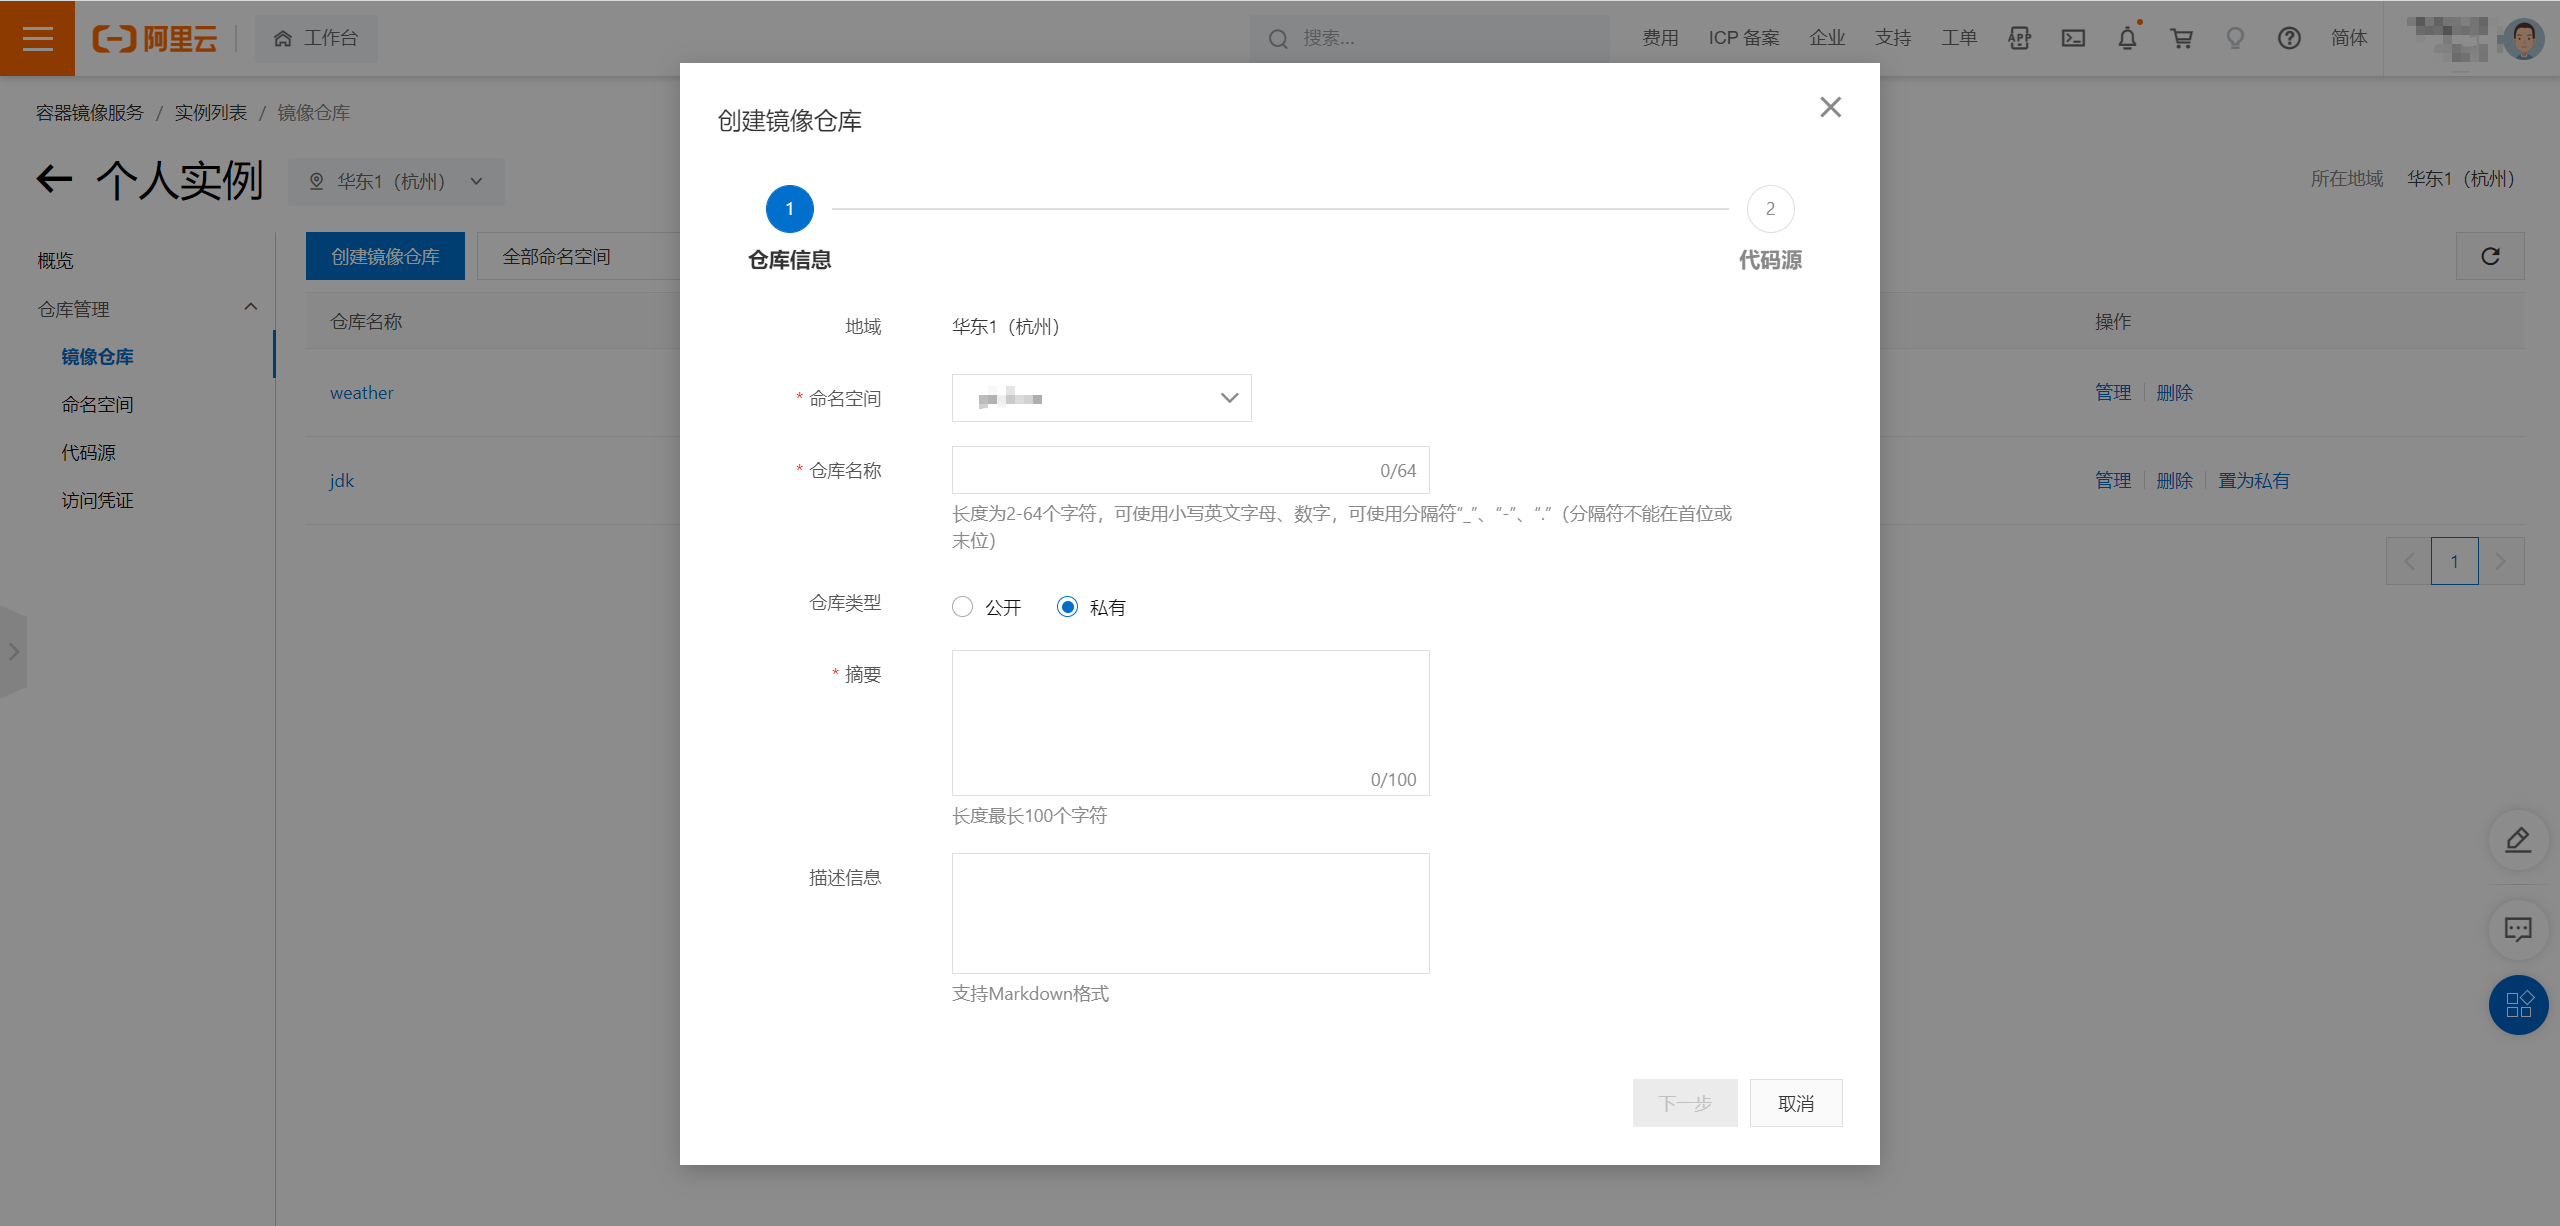Open the hamburger menu in top-left
2560x1226 pixels.
click(x=37, y=38)
